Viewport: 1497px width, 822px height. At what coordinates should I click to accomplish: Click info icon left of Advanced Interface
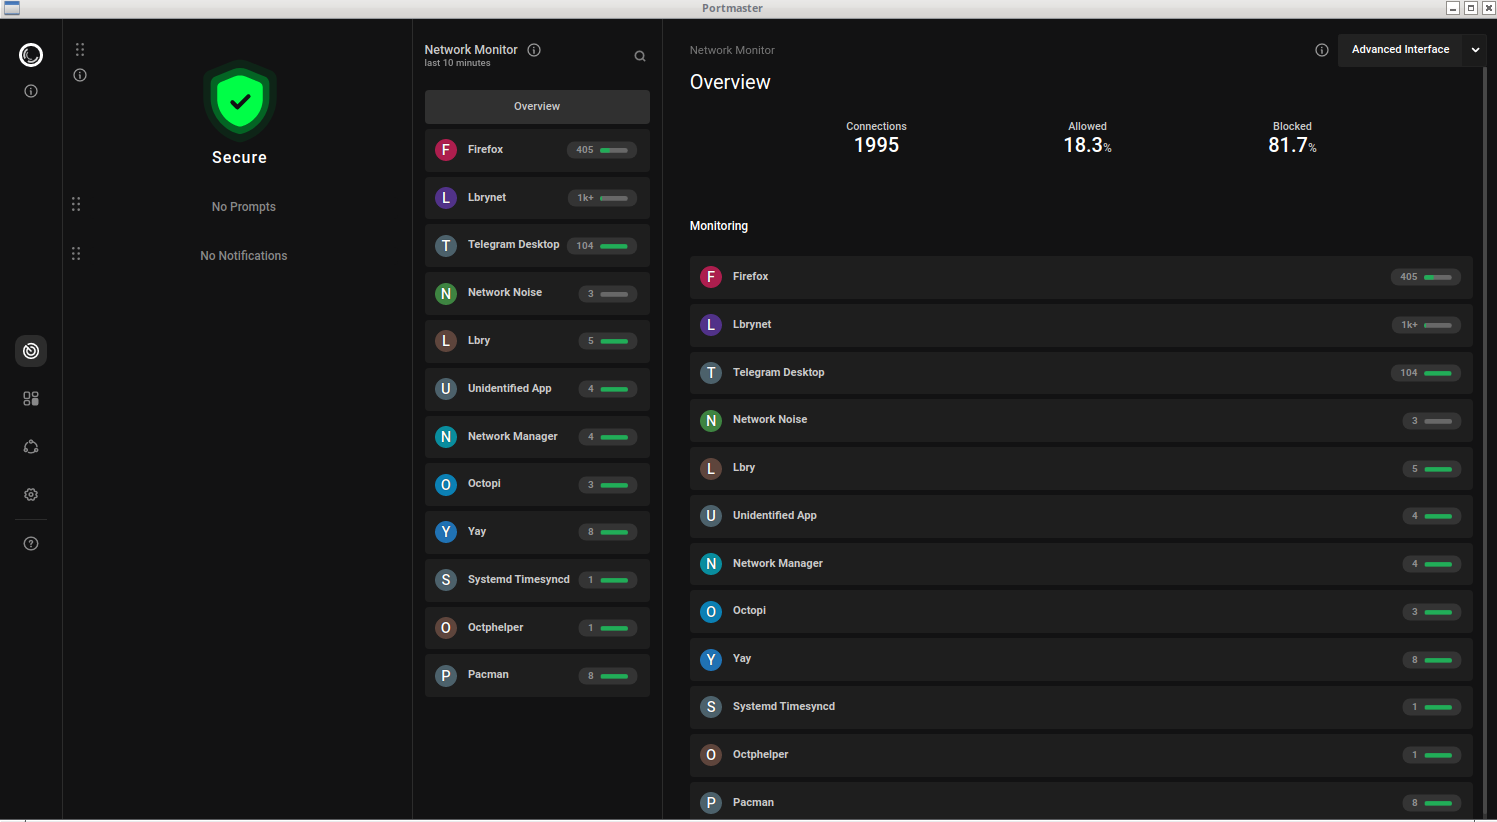1322,50
